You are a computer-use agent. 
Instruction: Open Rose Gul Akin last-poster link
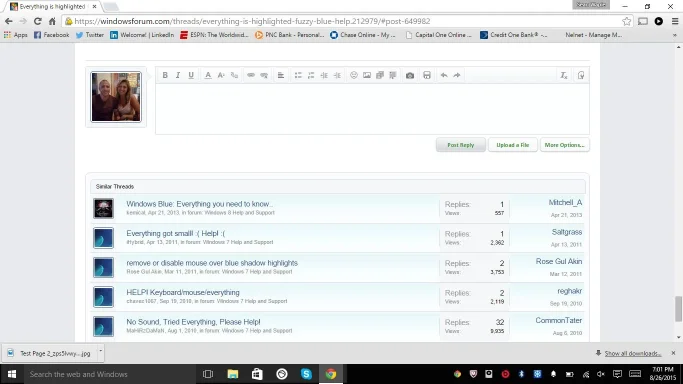coord(559,261)
